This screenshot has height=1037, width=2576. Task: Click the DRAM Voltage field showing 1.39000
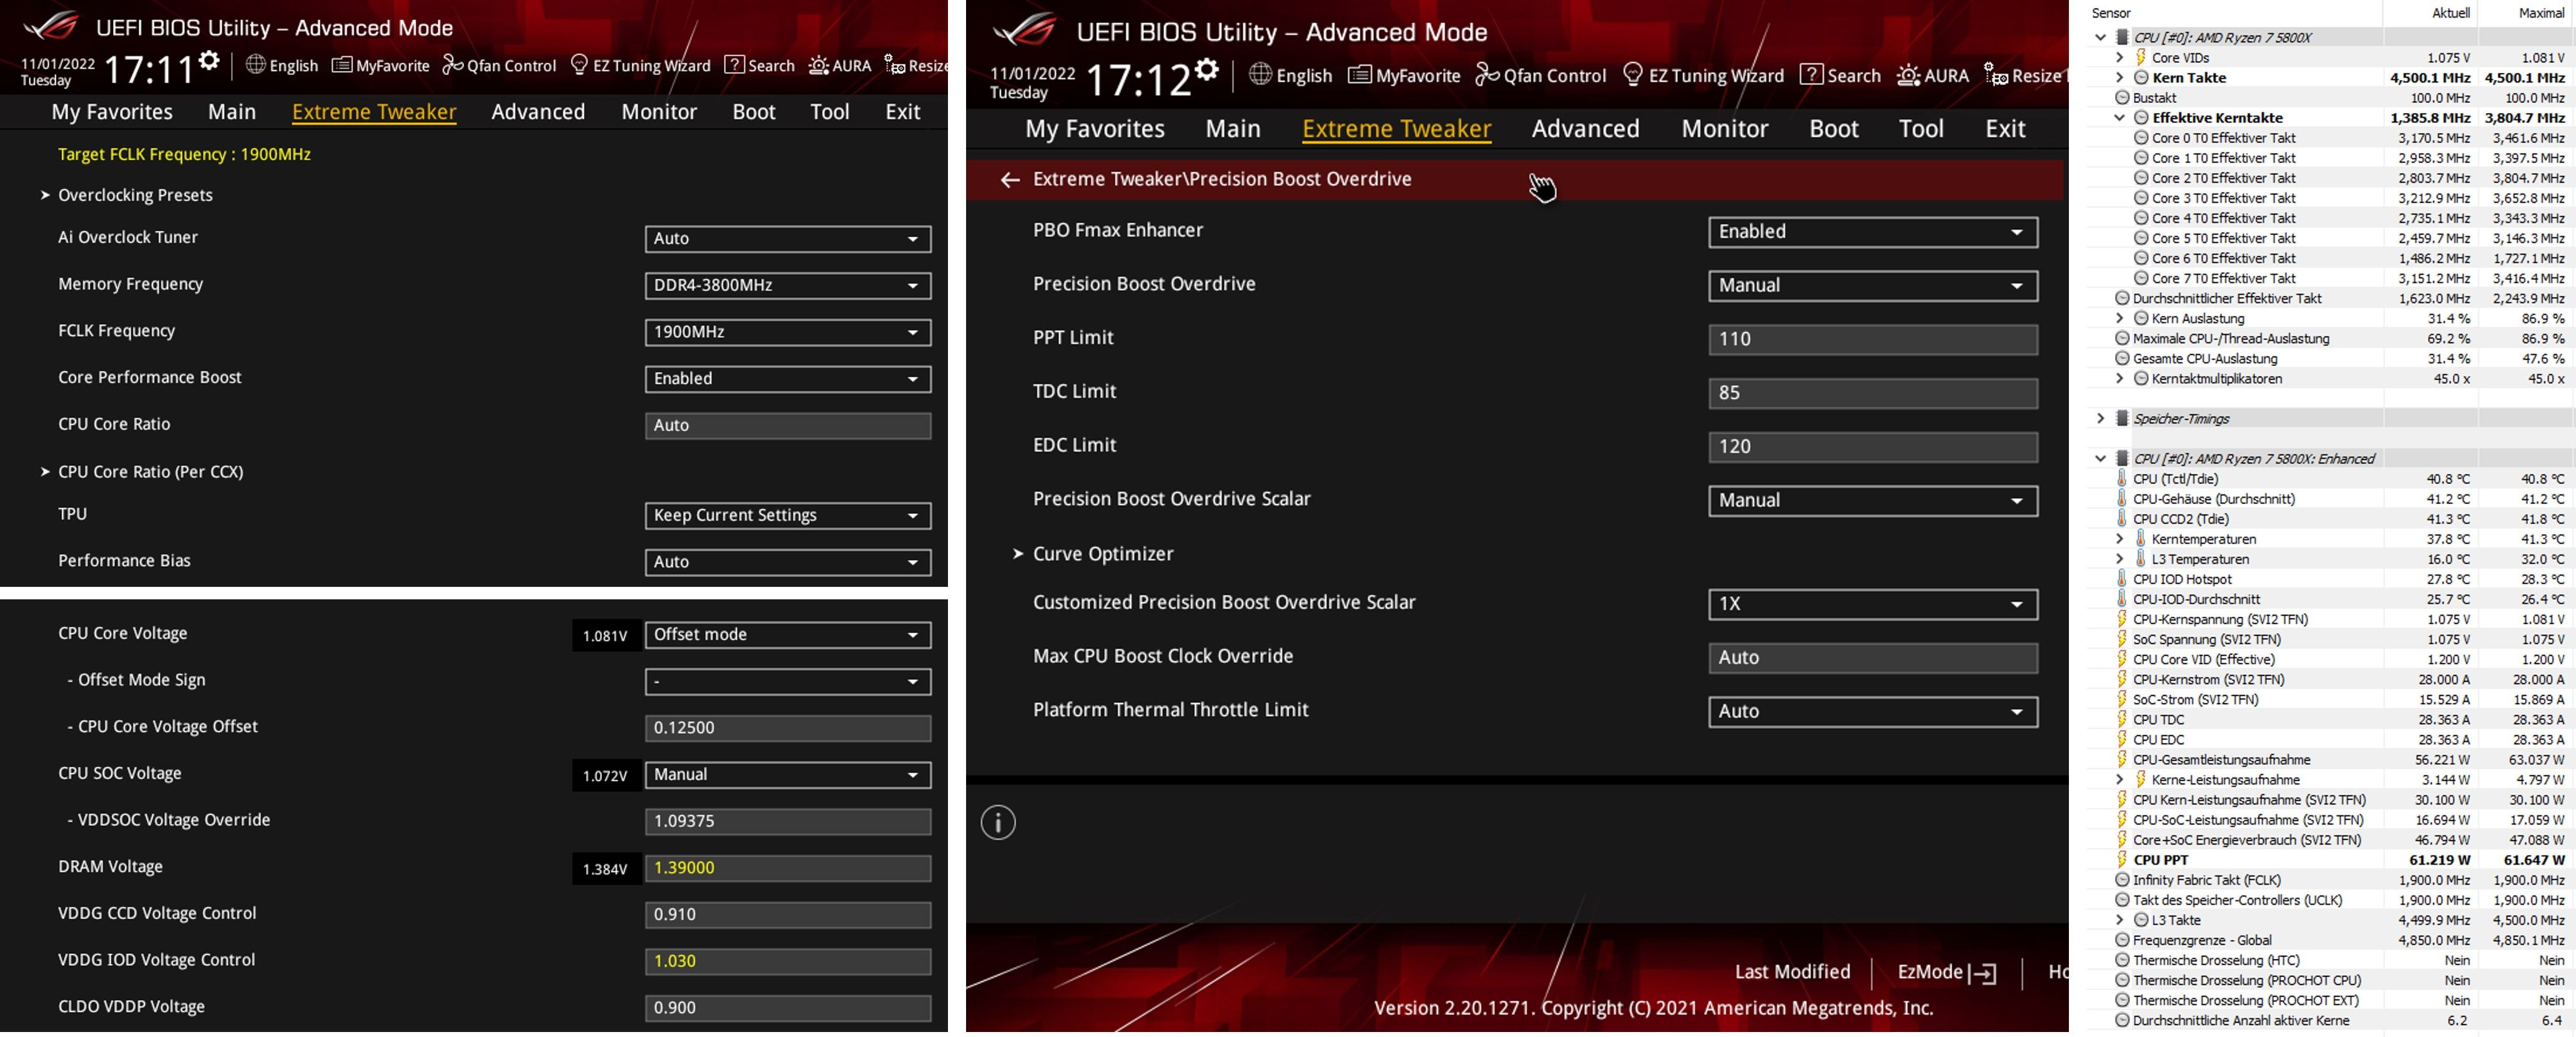[788, 868]
